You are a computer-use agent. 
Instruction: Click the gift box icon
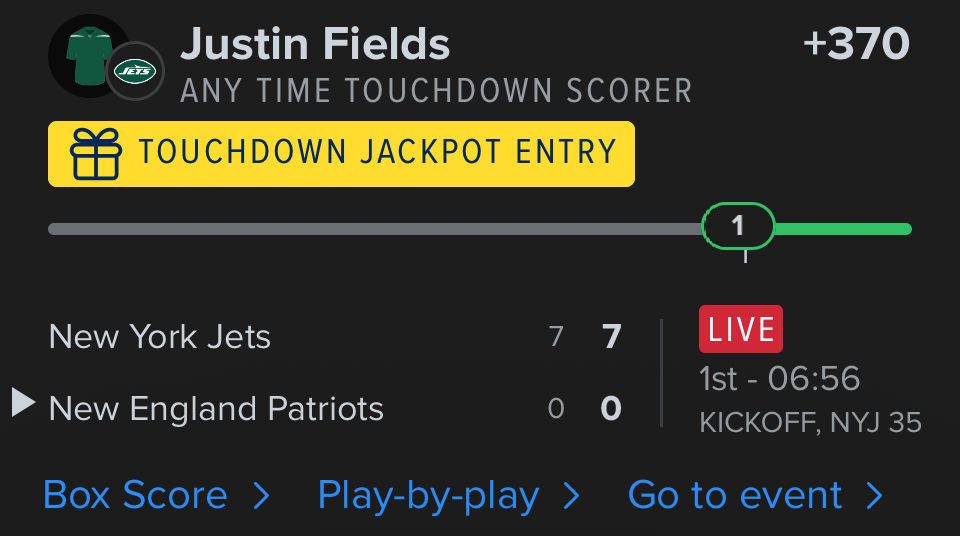[96, 154]
